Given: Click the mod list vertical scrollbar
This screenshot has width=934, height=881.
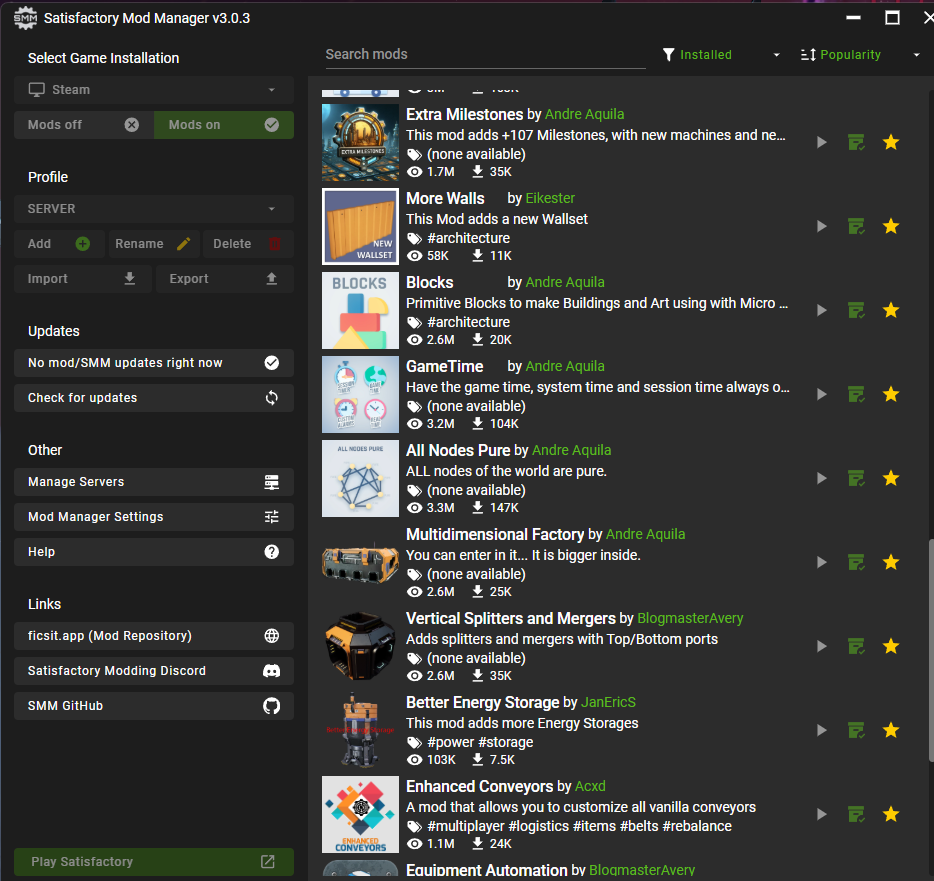Looking at the screenshot, I should [x=930, y=650].
